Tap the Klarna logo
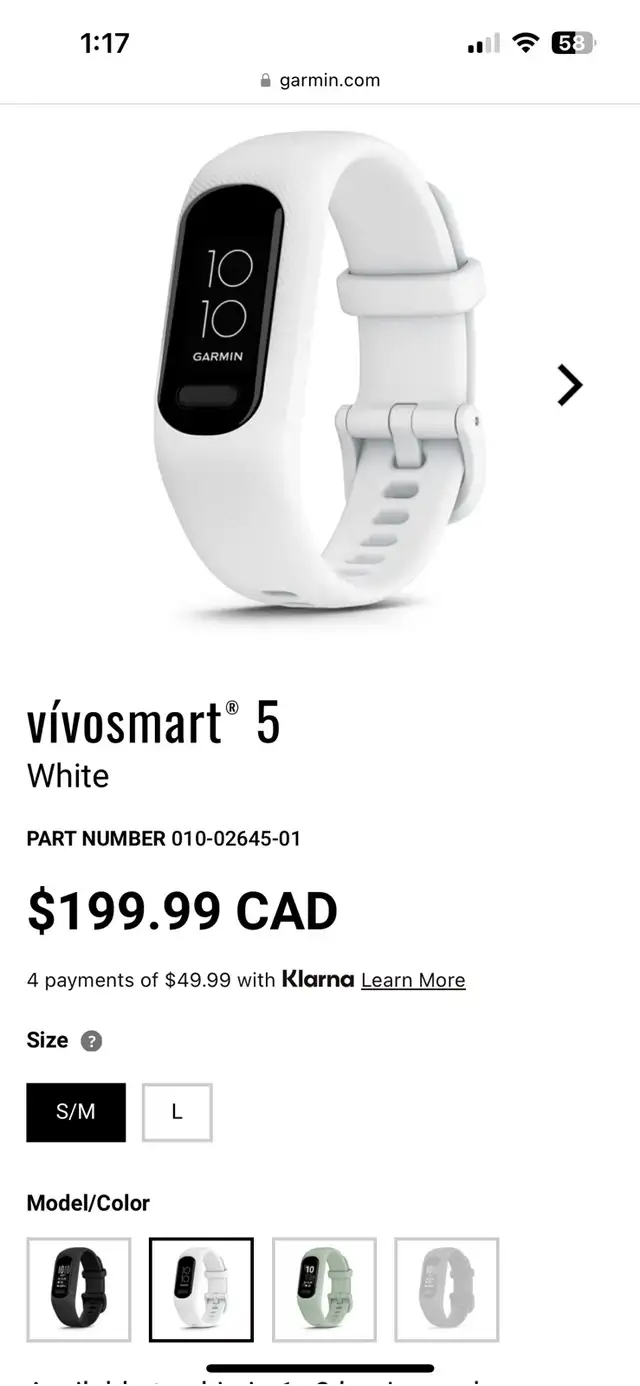Viewport: 640px width, 1386px height. [317, 979]
